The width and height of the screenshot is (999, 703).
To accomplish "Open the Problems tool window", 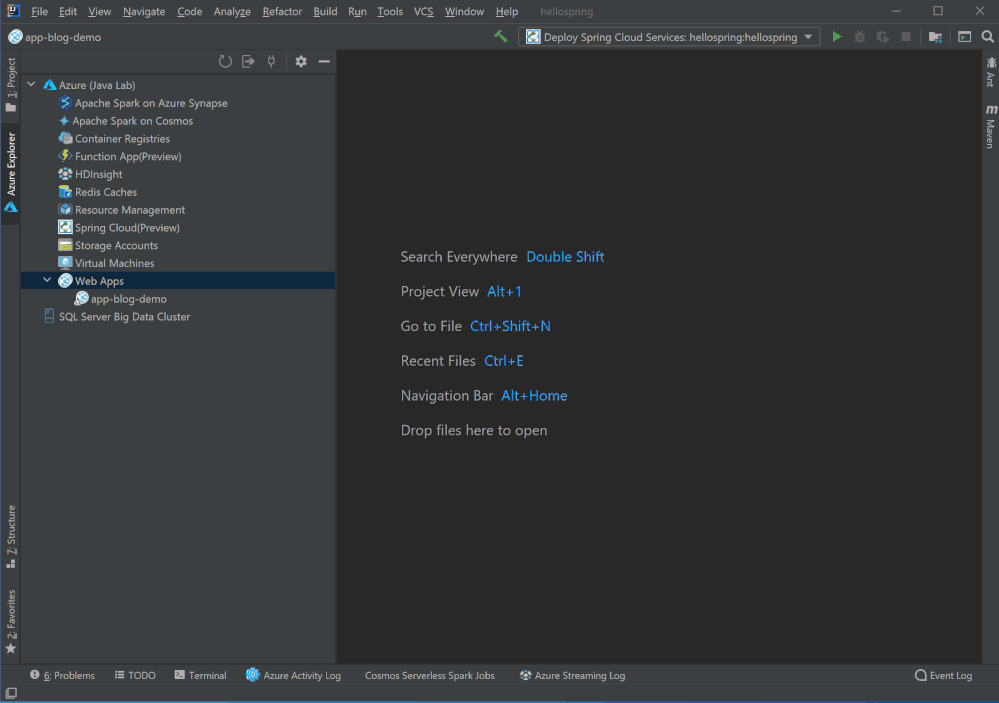I will click(x=62, y=676).
